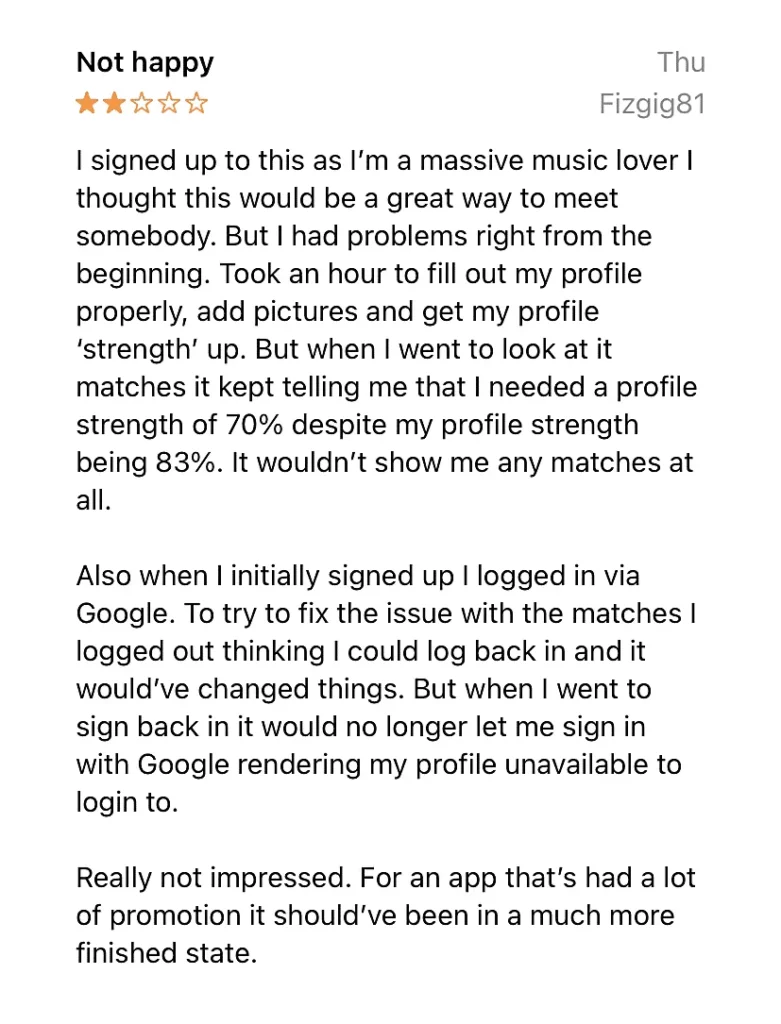The image size is (781, 1024).
Task: Click the text 'strength of 70%'
Action: (x=180, y=424)
